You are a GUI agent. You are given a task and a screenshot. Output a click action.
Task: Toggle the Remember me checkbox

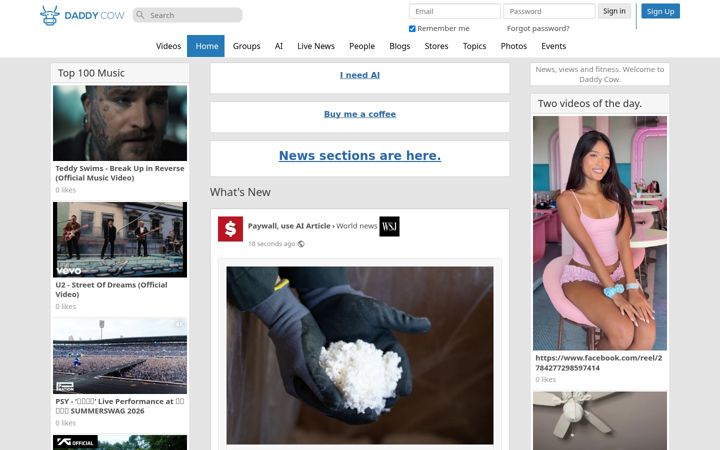click(x=412, y=28)
